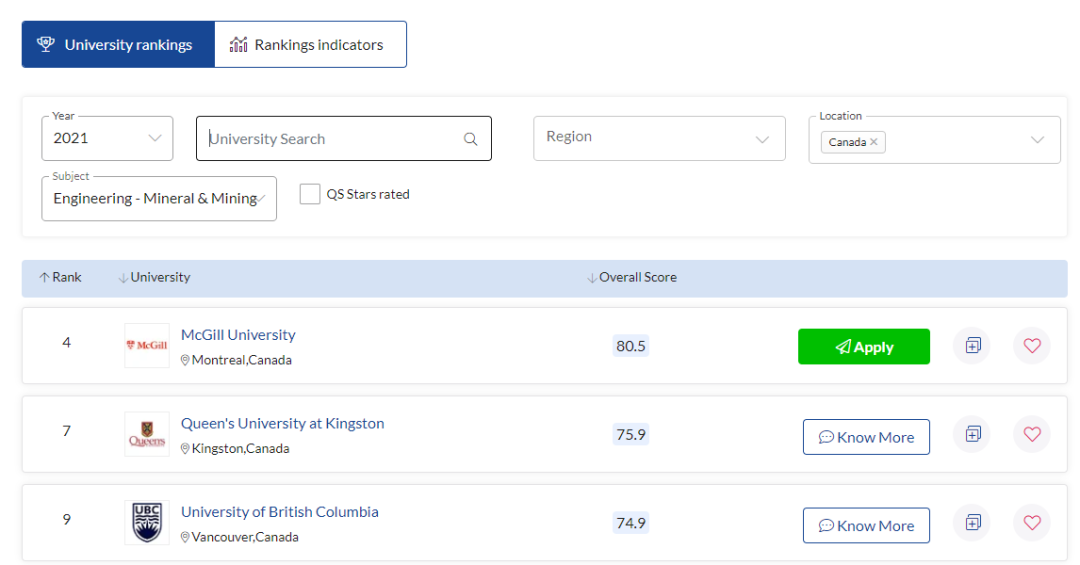Remove the Canada location tag

(874, 142)
